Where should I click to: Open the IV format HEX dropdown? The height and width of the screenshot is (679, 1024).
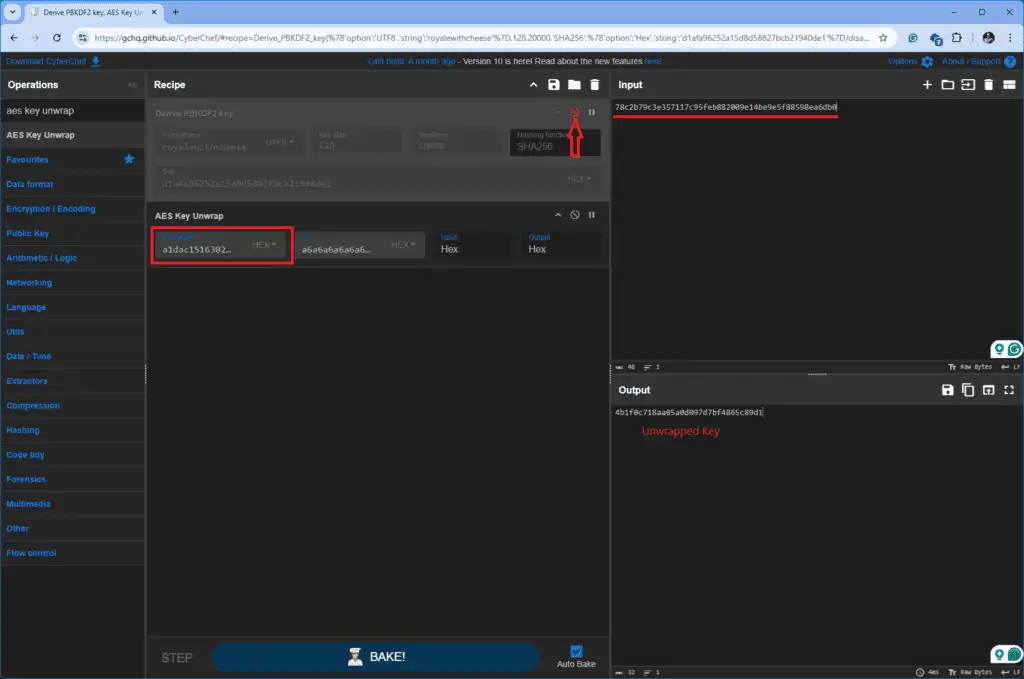[403, 245]
